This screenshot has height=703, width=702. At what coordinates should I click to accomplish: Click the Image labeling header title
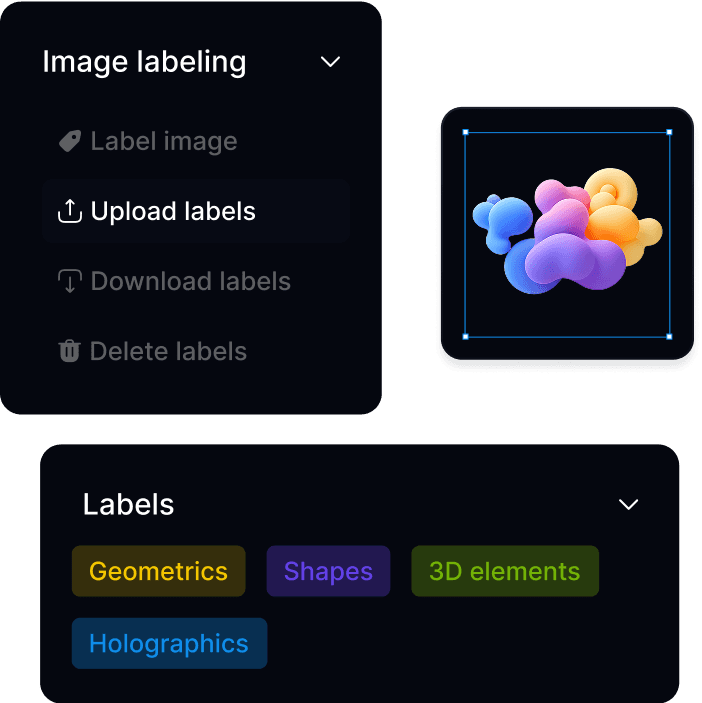coord(144,62)
